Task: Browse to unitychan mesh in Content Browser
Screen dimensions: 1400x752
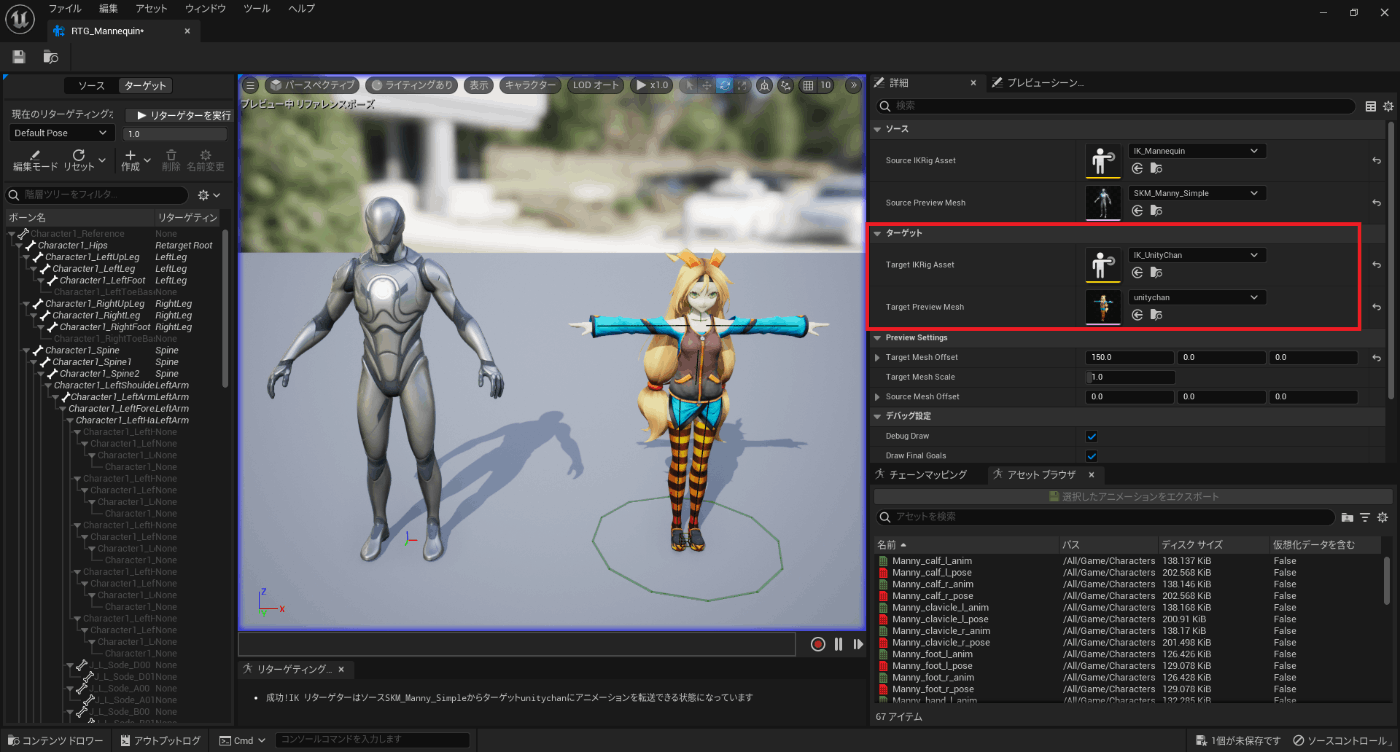Action: point(1155,314)
